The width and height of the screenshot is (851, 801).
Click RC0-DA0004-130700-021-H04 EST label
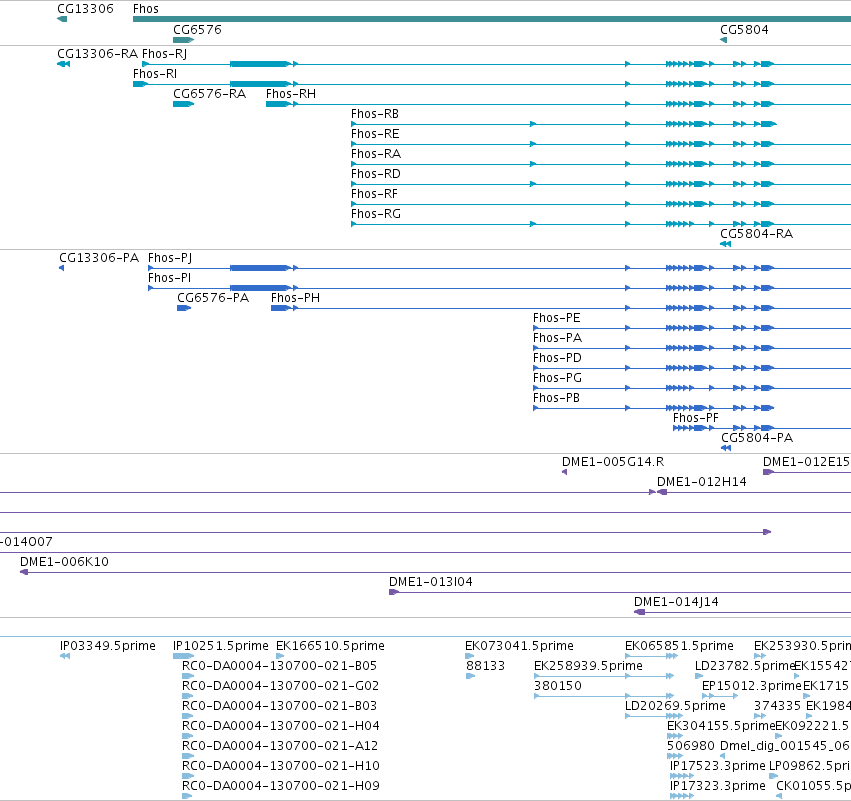click(281, 726)
